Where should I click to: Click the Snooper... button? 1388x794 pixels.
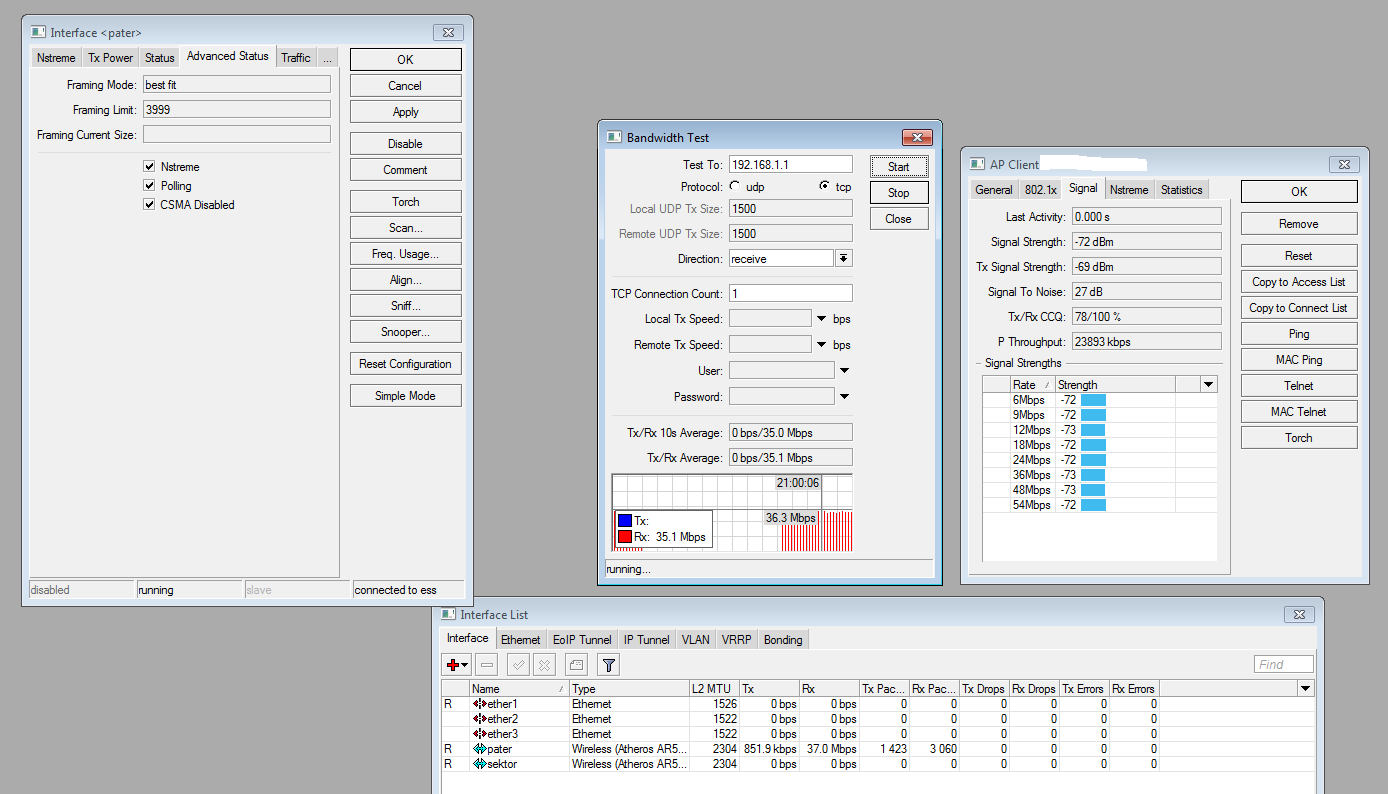(x=405, y=332)
